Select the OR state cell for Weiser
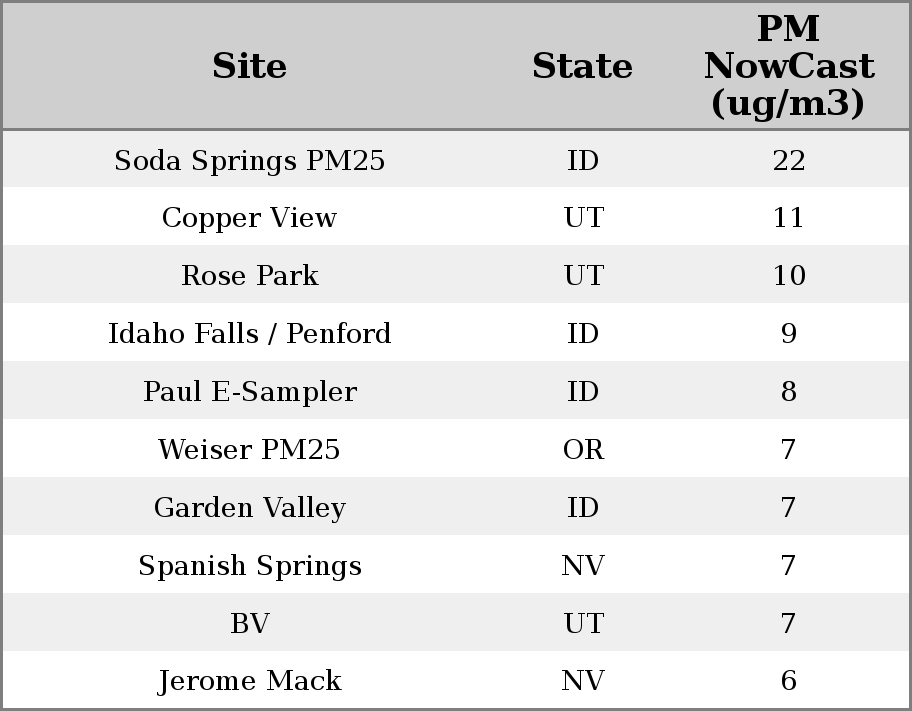 (583, 450)
